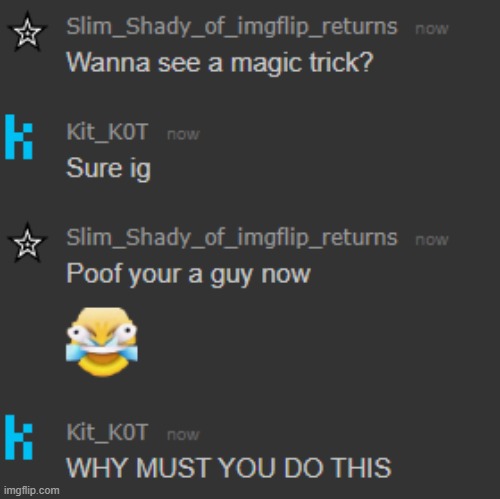This screenshot has height=499, width=500.
Task: Click the blue K avatar beside WHY MUST YOU
Action: click(x=19, y=437)
